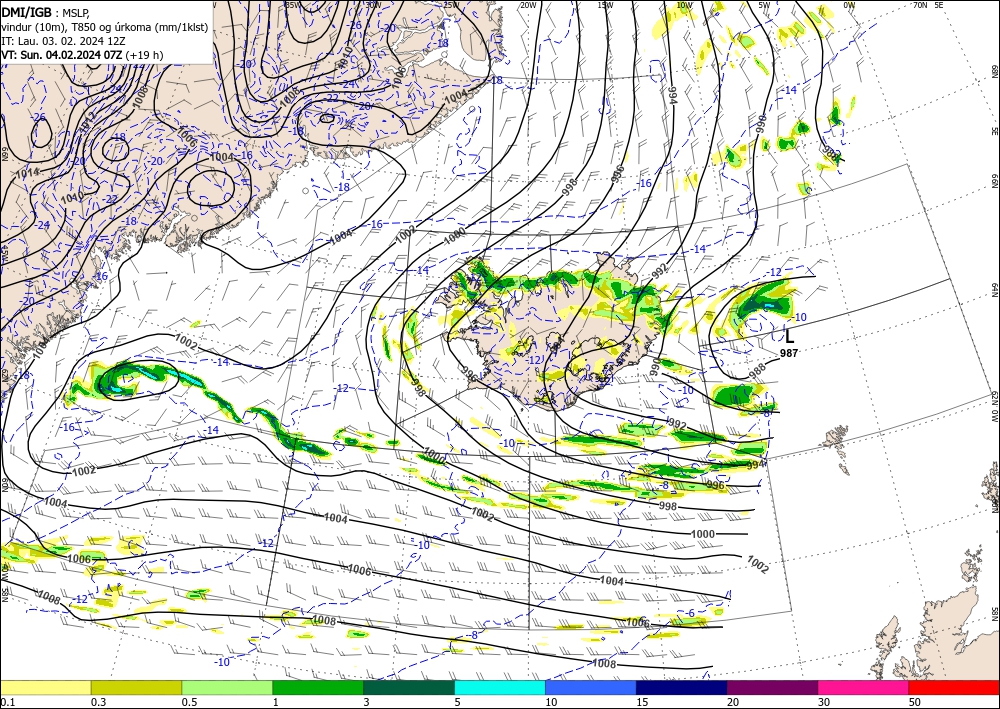Choose the blue 10–15 legend segment
This screenshot has height=709, width=1000.
point(591,687)
